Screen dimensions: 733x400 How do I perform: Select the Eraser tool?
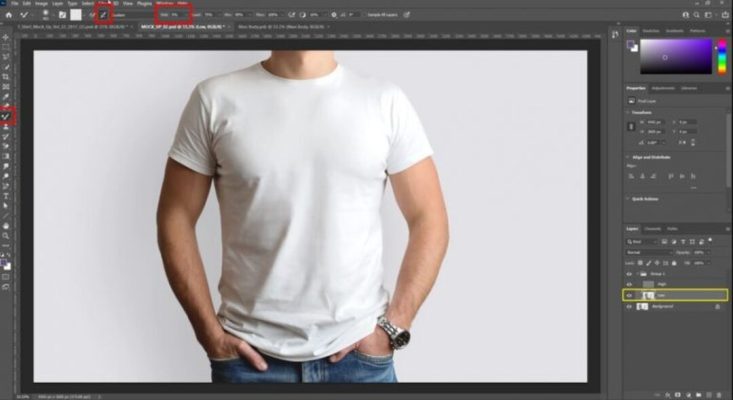click(x=6, y=146)
